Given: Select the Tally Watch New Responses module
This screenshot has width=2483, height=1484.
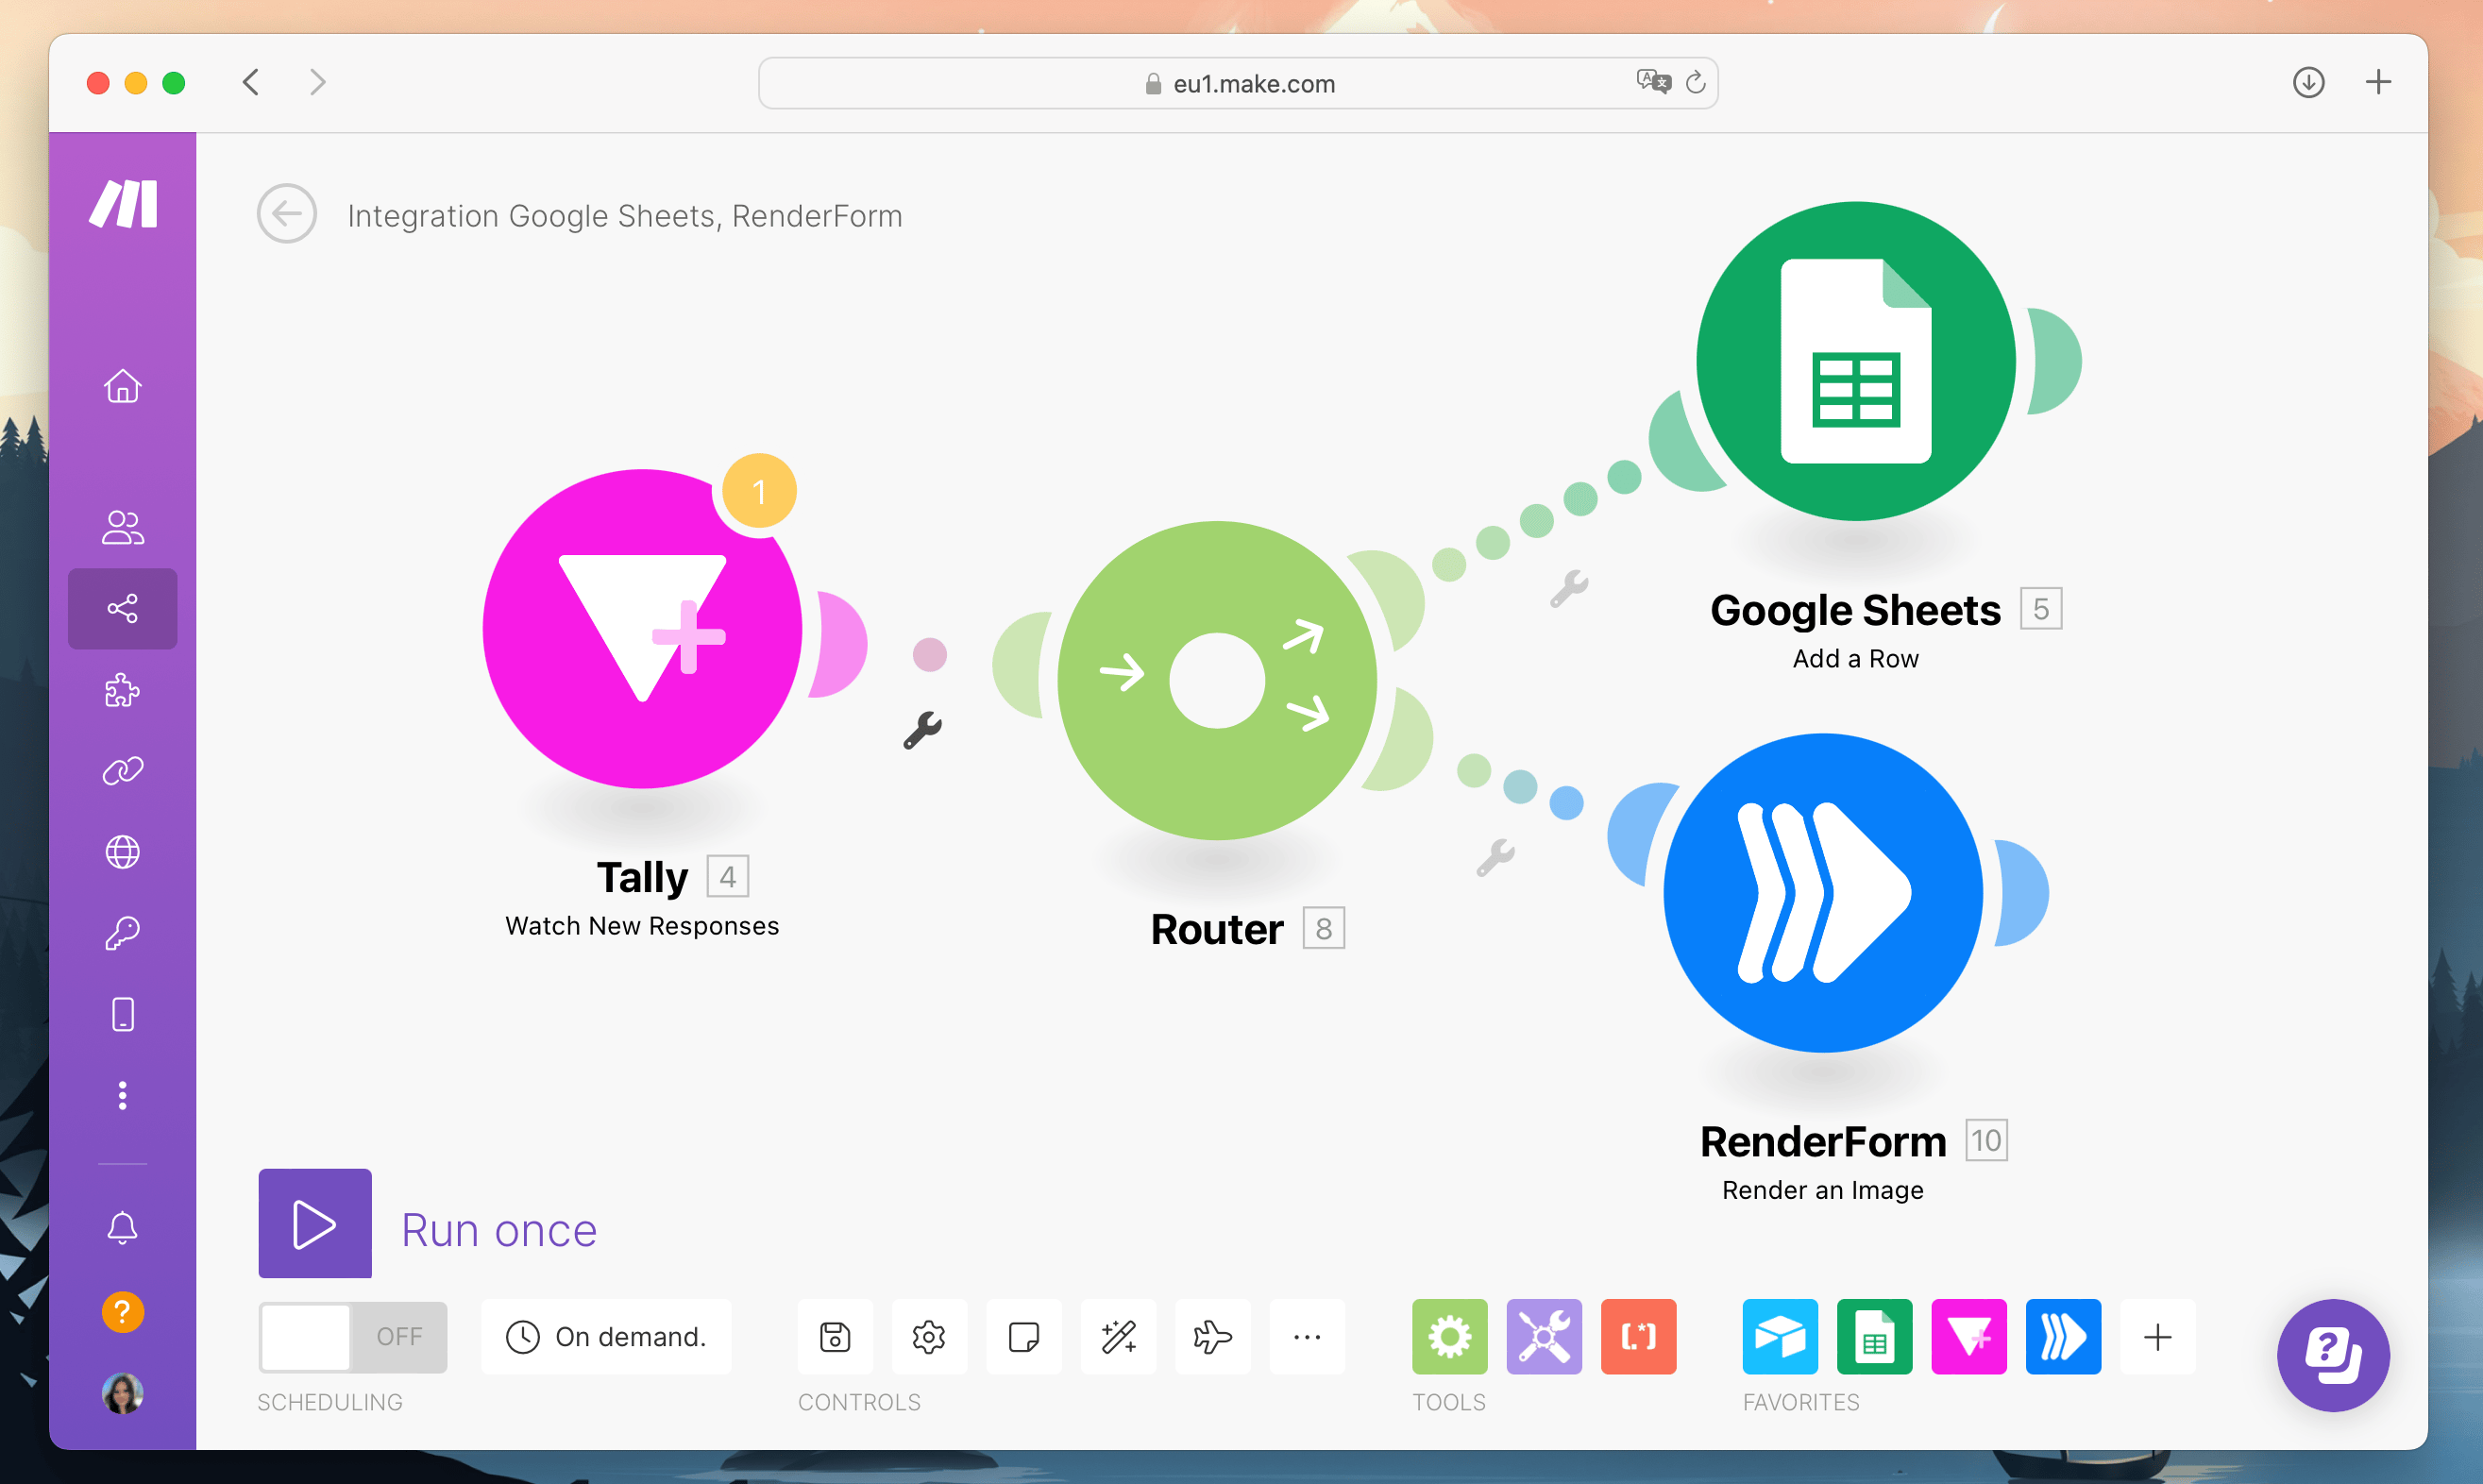Looking at the screenshot, I should [642, 629].
